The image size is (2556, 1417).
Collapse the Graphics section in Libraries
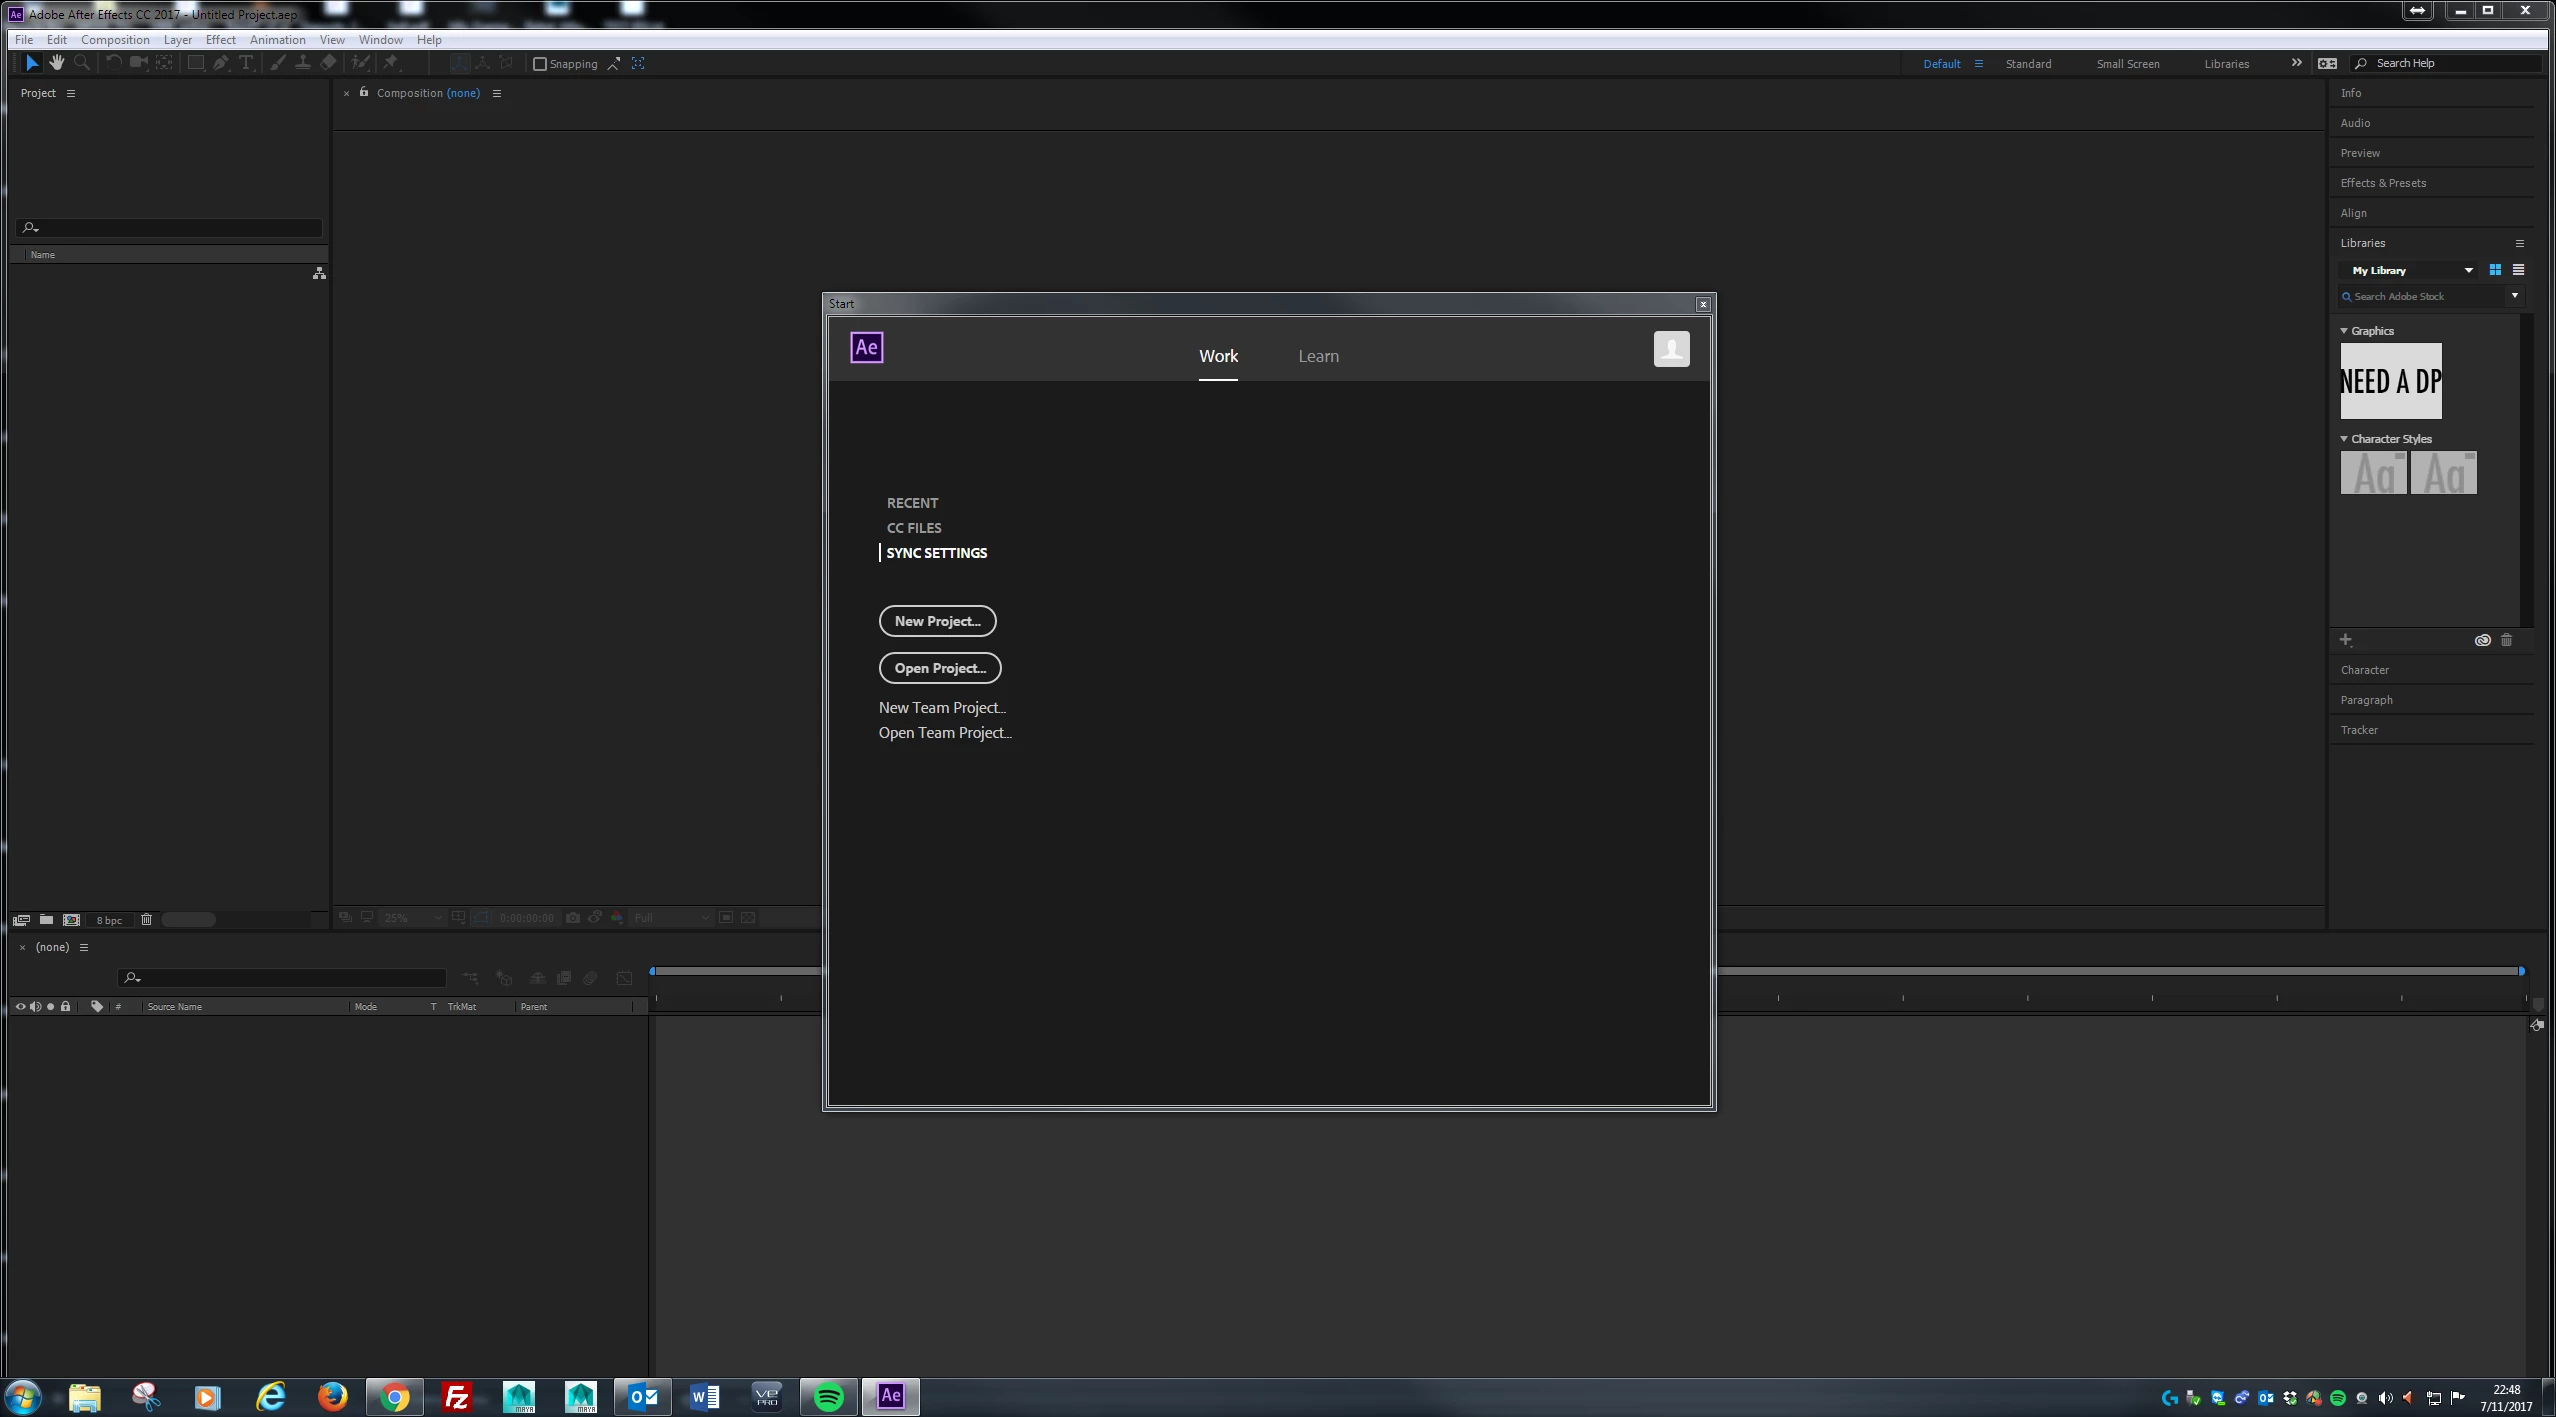tap(2344, 331)
